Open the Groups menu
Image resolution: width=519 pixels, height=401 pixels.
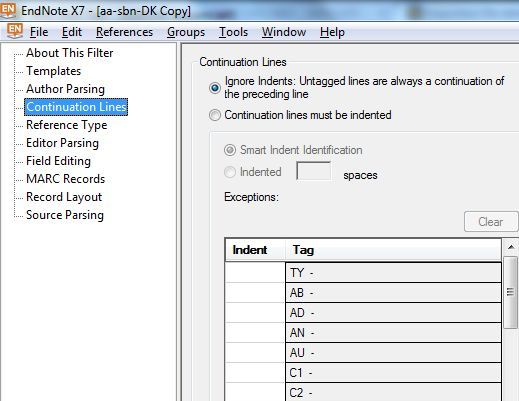pos(186,32)
